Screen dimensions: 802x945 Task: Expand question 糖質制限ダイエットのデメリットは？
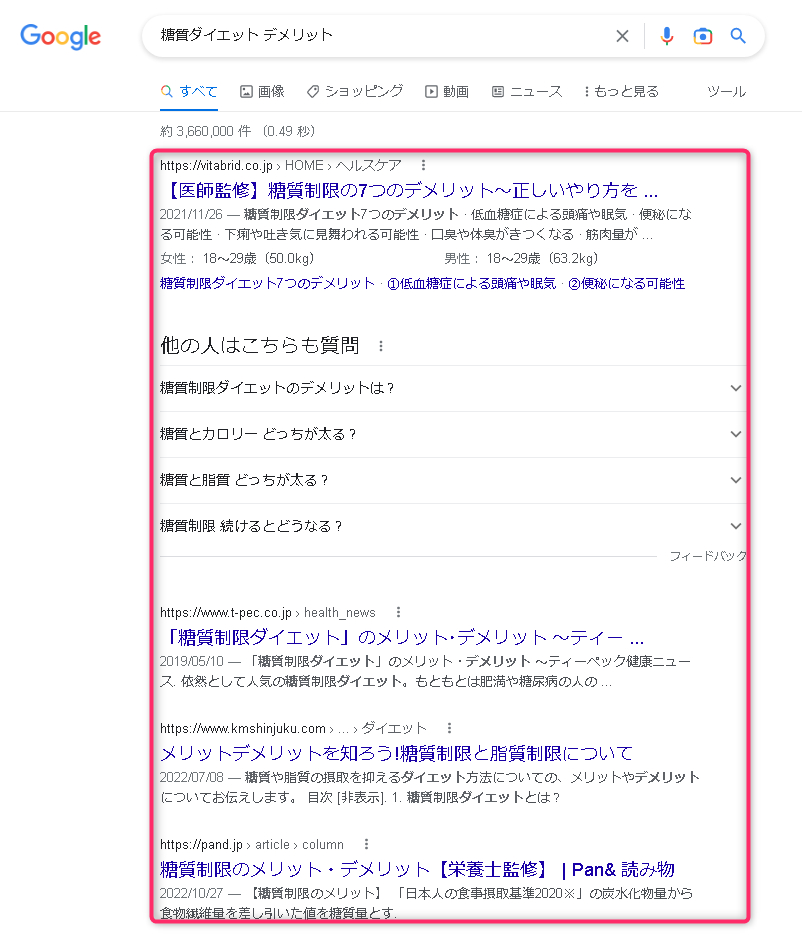453,388
